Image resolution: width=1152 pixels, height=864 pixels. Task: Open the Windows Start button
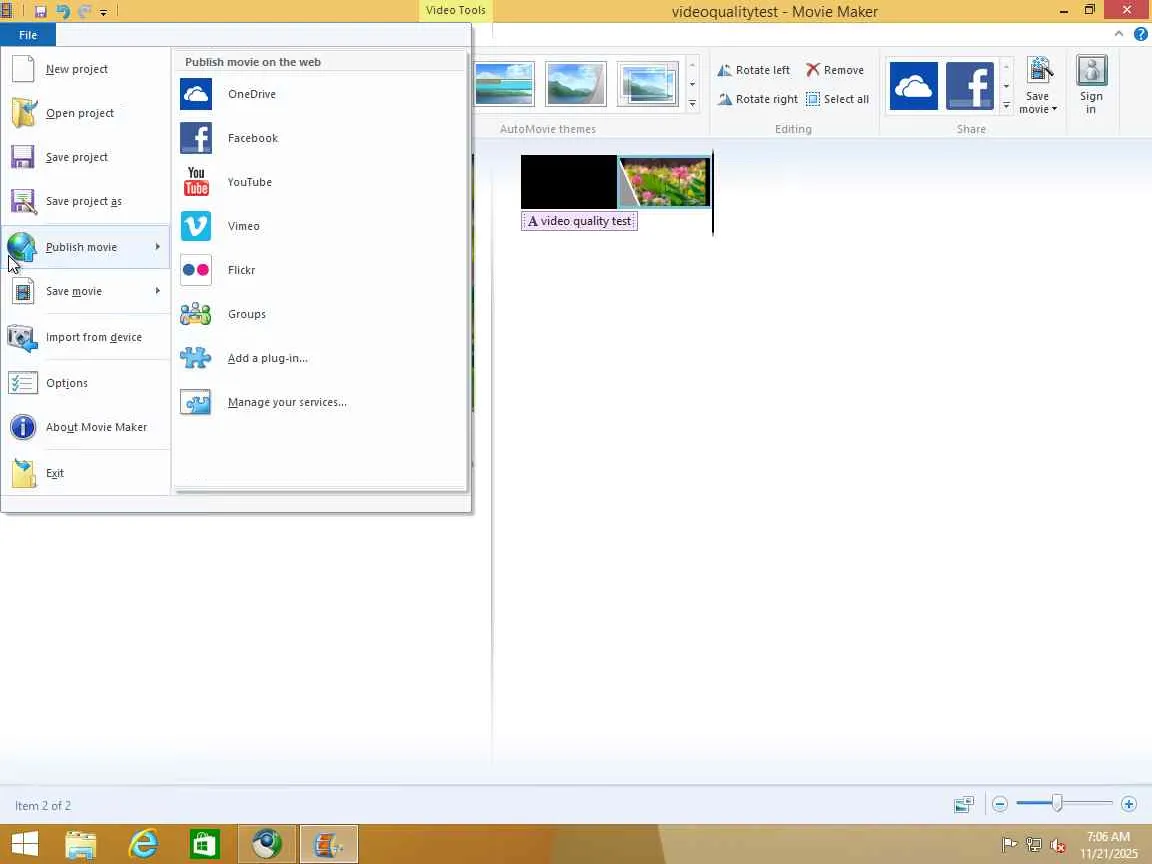pyautogui.click(x=25, y=844)
